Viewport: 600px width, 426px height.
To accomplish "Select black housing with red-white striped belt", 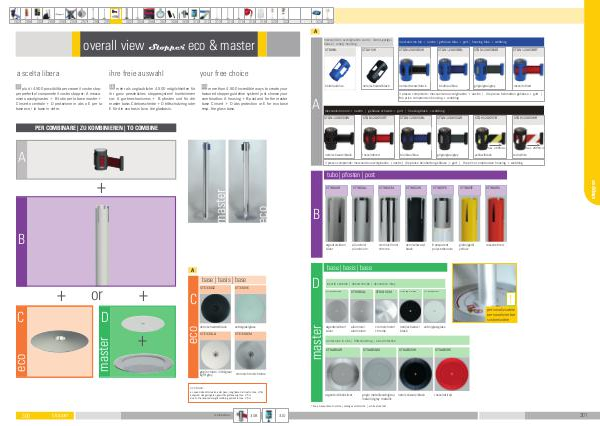I will tap(528, 138).
